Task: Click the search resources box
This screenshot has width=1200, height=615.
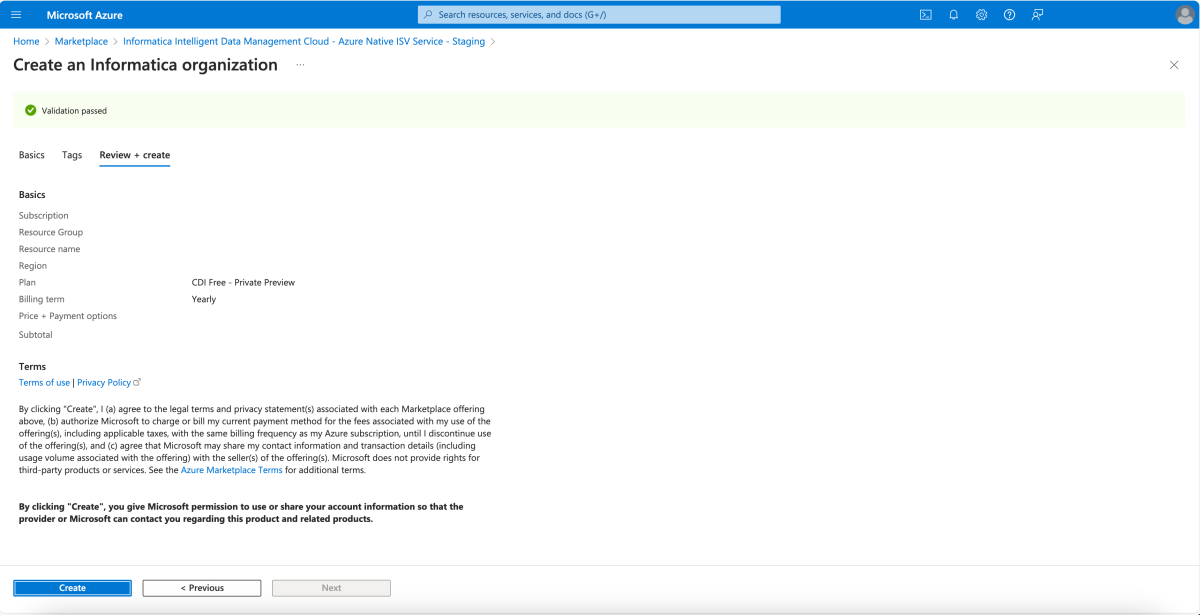Action: [599, 15]
